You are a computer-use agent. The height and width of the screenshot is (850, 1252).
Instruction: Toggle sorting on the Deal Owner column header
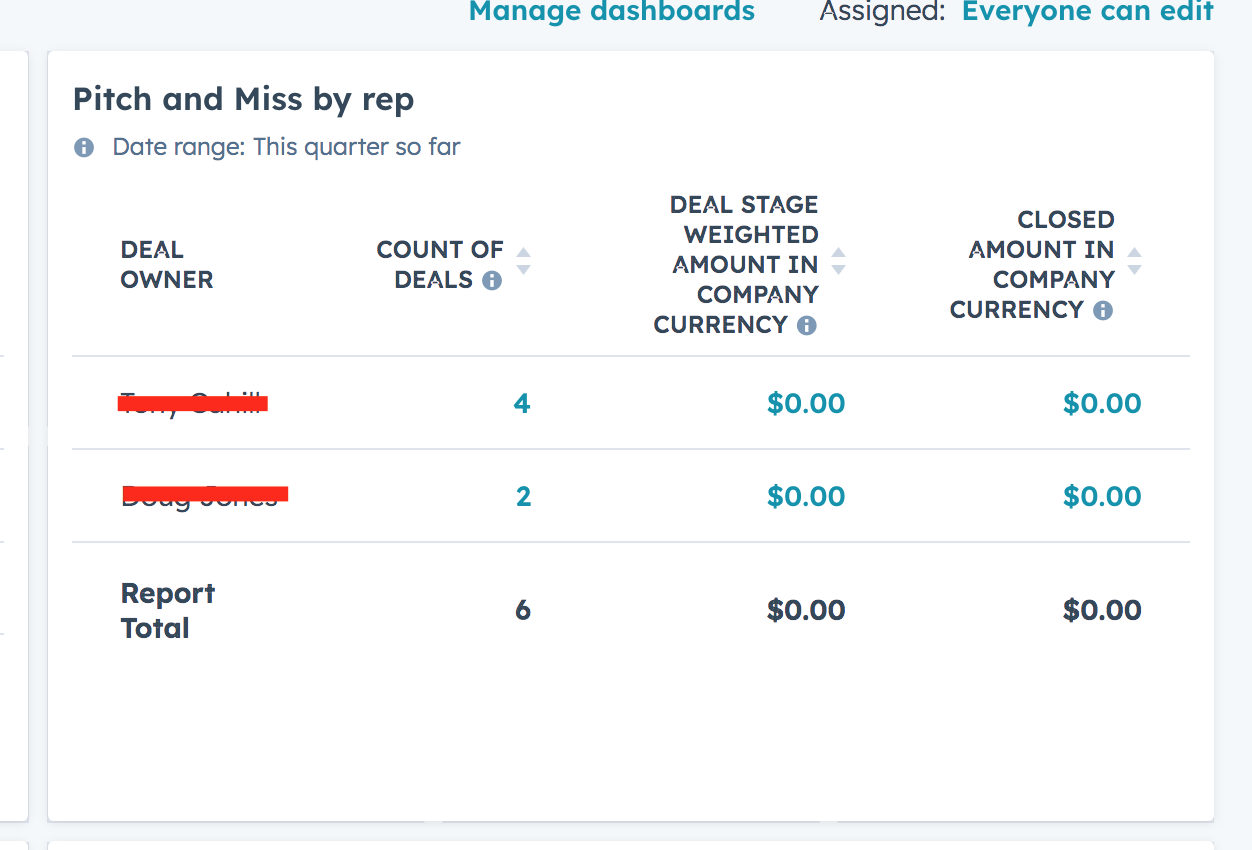click(x=166, y=264)
